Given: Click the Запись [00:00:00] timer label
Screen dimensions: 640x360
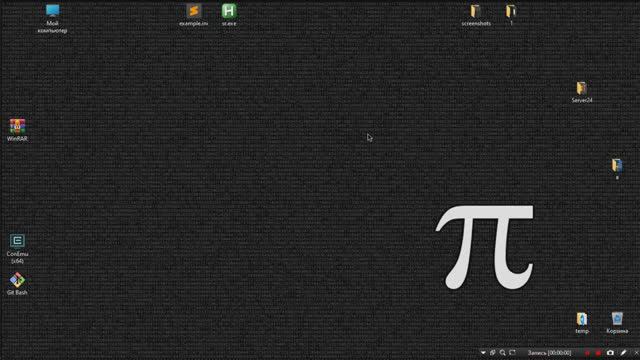Looking at the screenshot, I should tap(549, 353).
